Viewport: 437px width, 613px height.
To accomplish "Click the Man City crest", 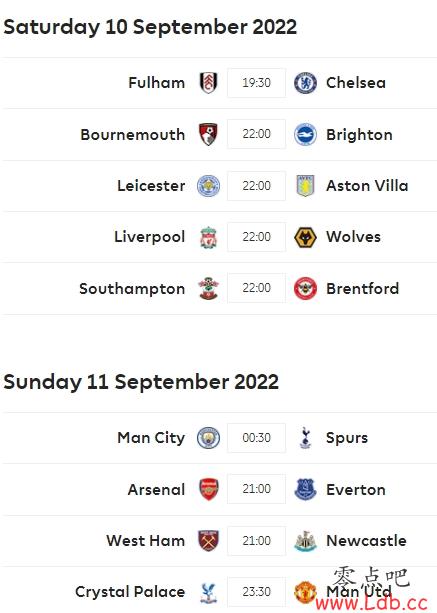I will (208, 438).
